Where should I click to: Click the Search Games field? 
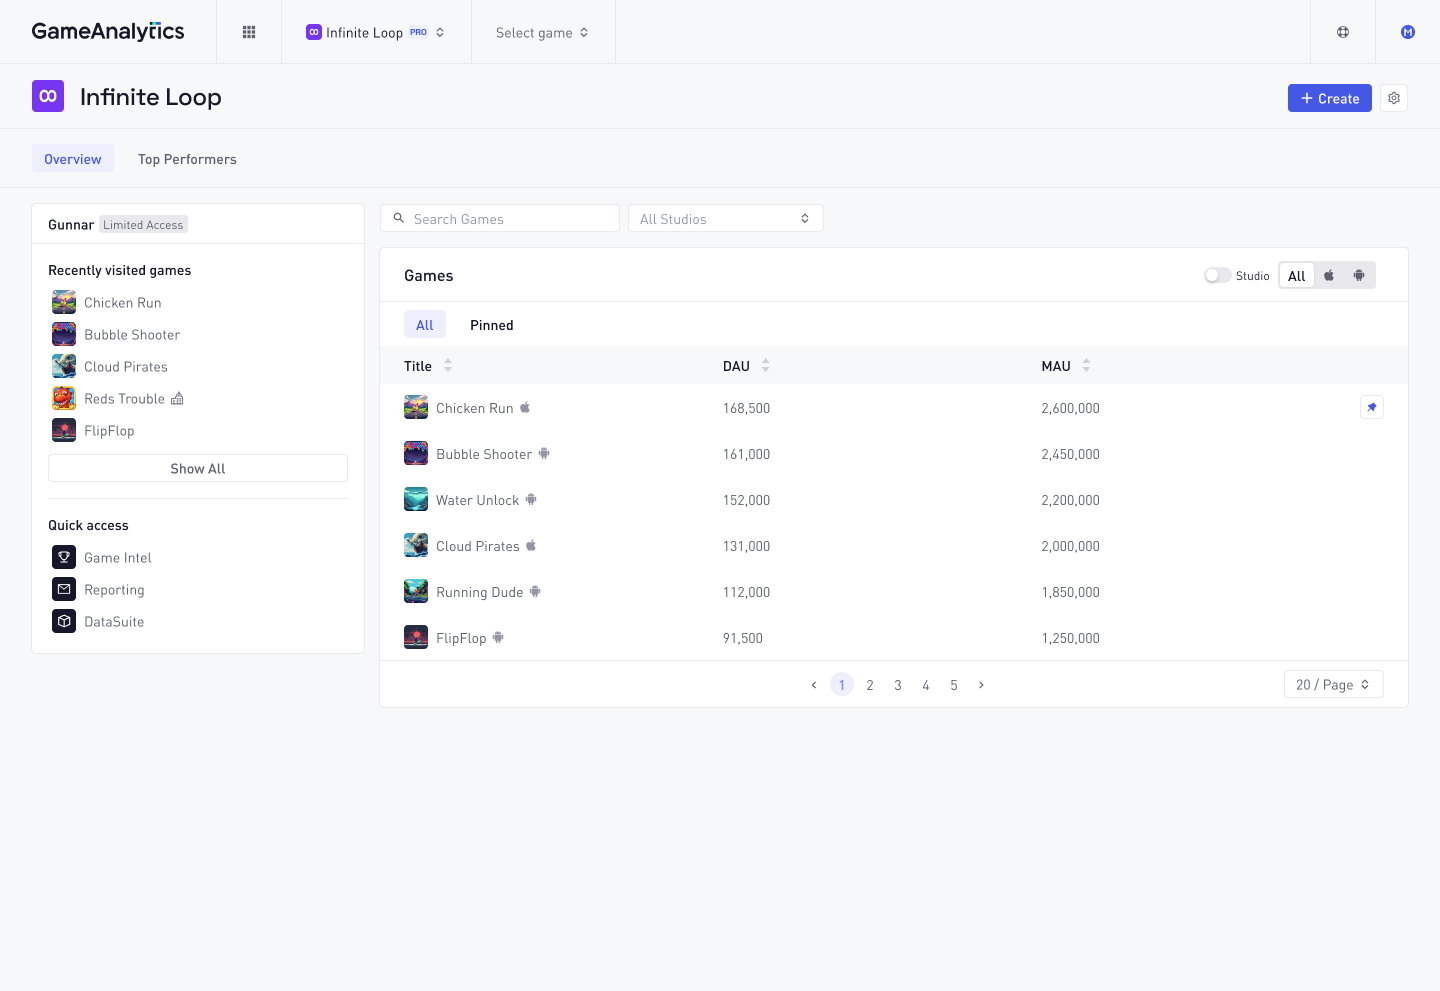pyautogui.click(x=500, y=218)
